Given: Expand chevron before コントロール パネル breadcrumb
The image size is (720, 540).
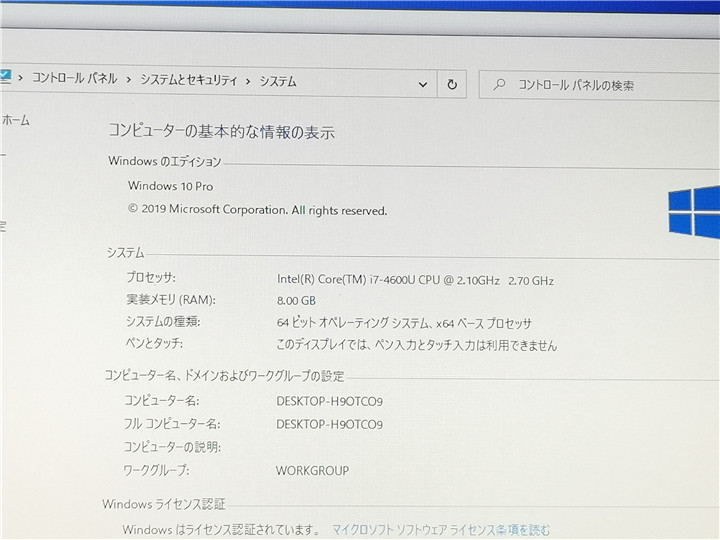Looking at the screenshot, I should coord(20,78).
